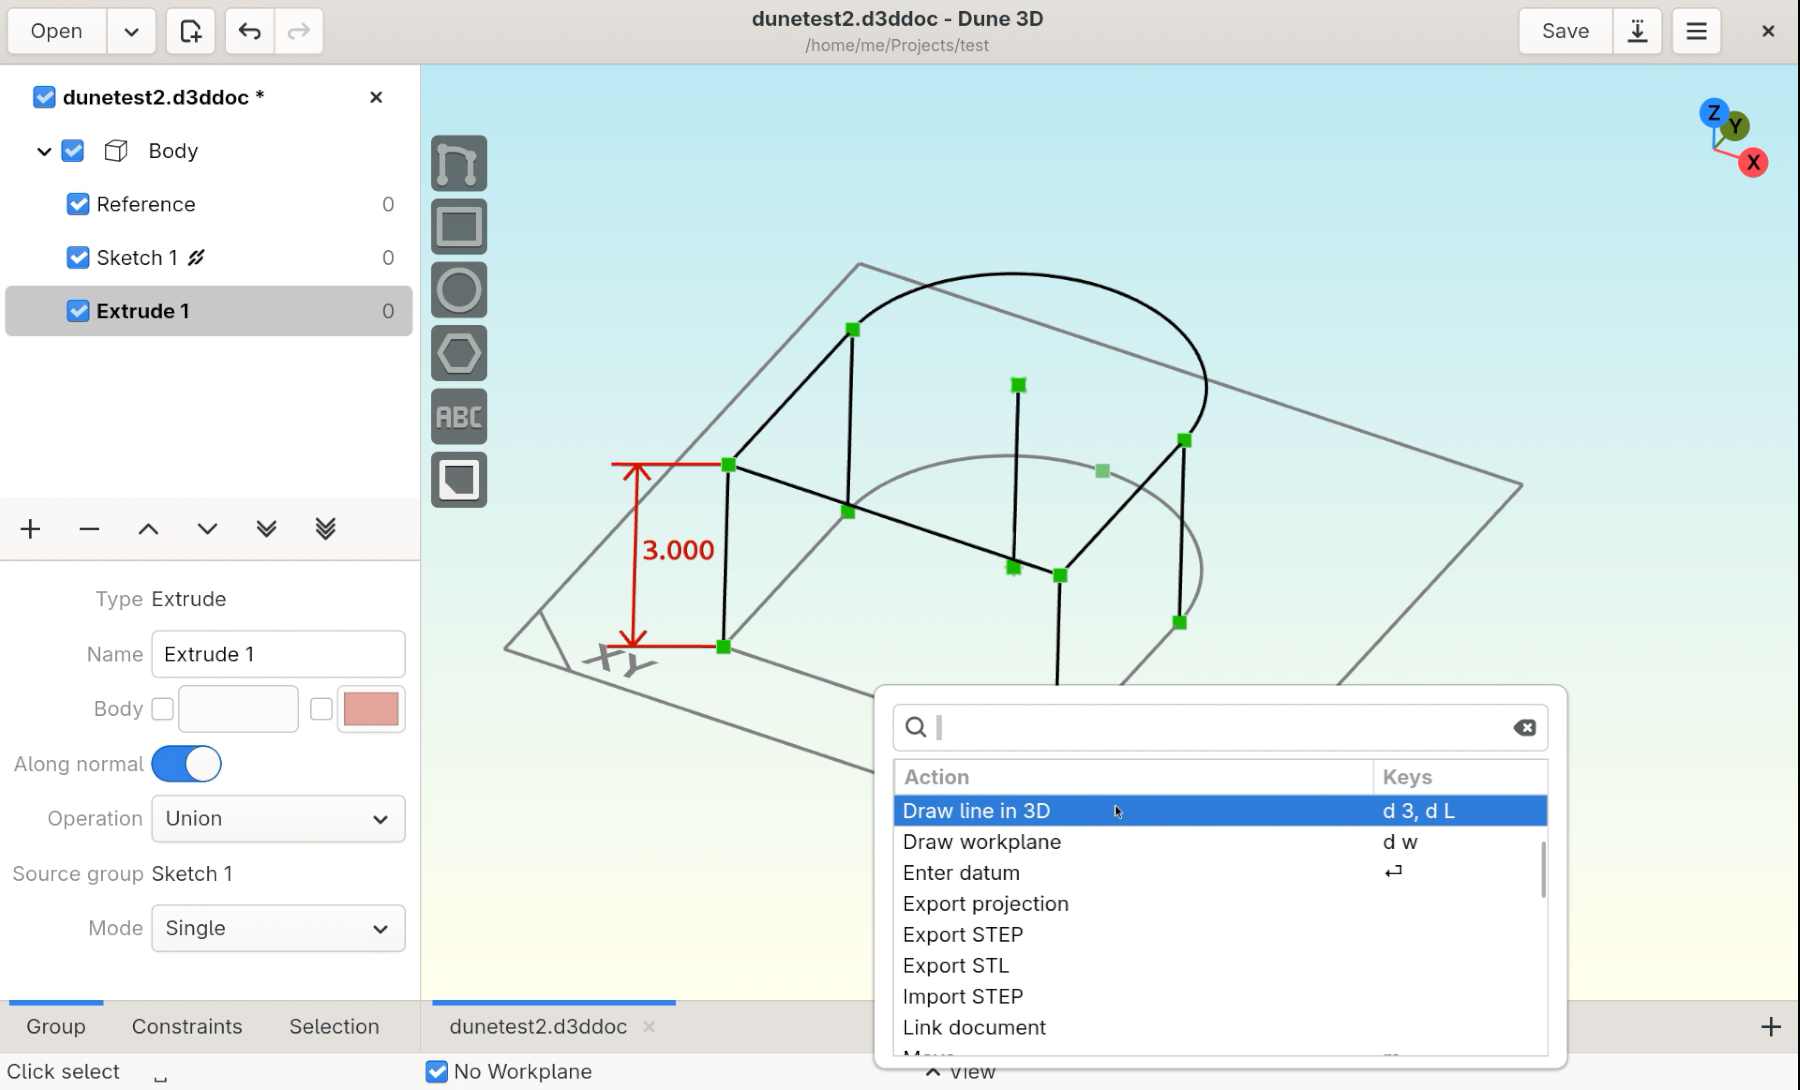Screen dimensions: 1800x1090
Task: Enable the body color checkbox
Action: click(x=321, y=709)
